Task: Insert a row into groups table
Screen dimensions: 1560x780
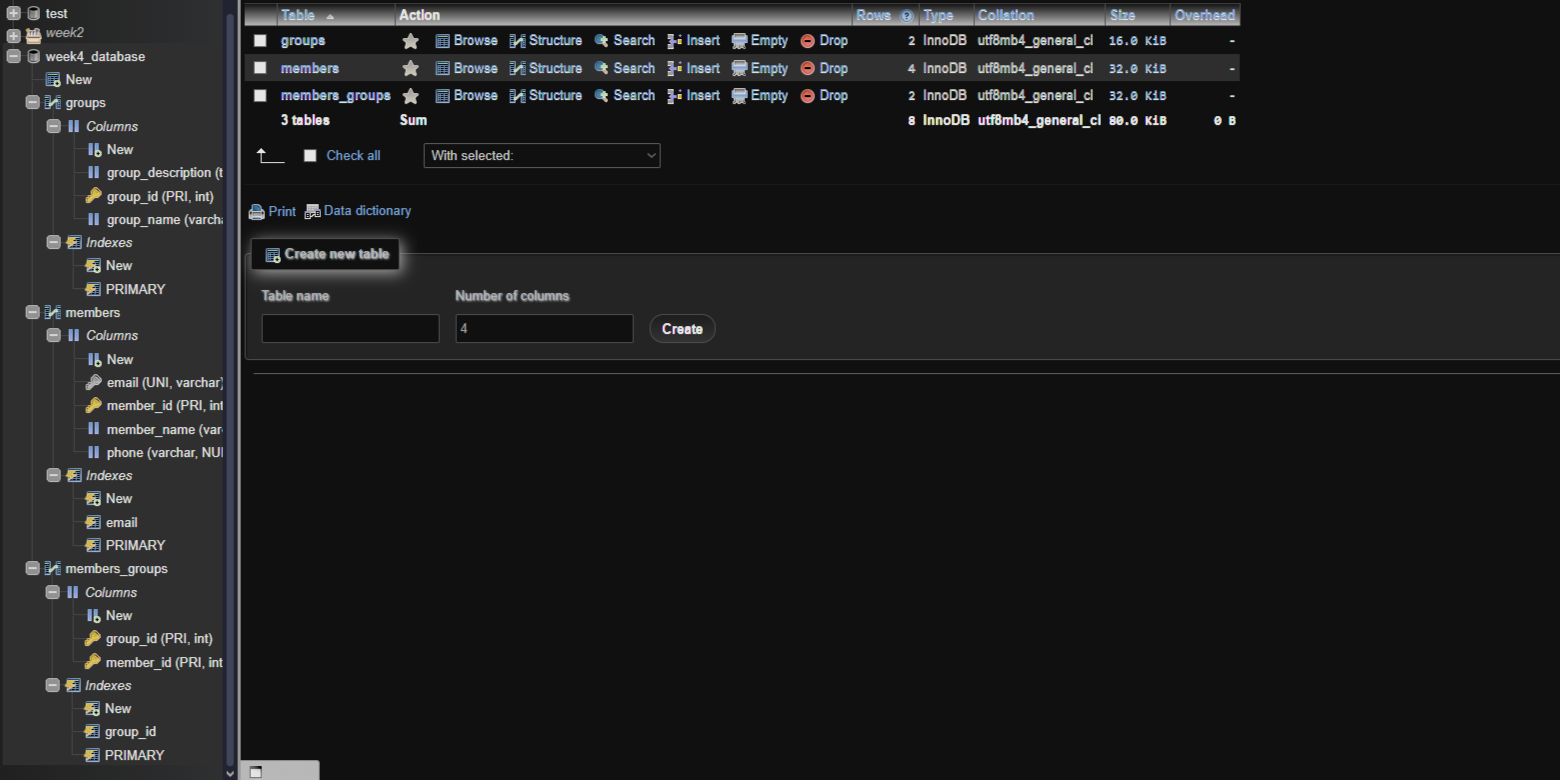Action: 694,41
